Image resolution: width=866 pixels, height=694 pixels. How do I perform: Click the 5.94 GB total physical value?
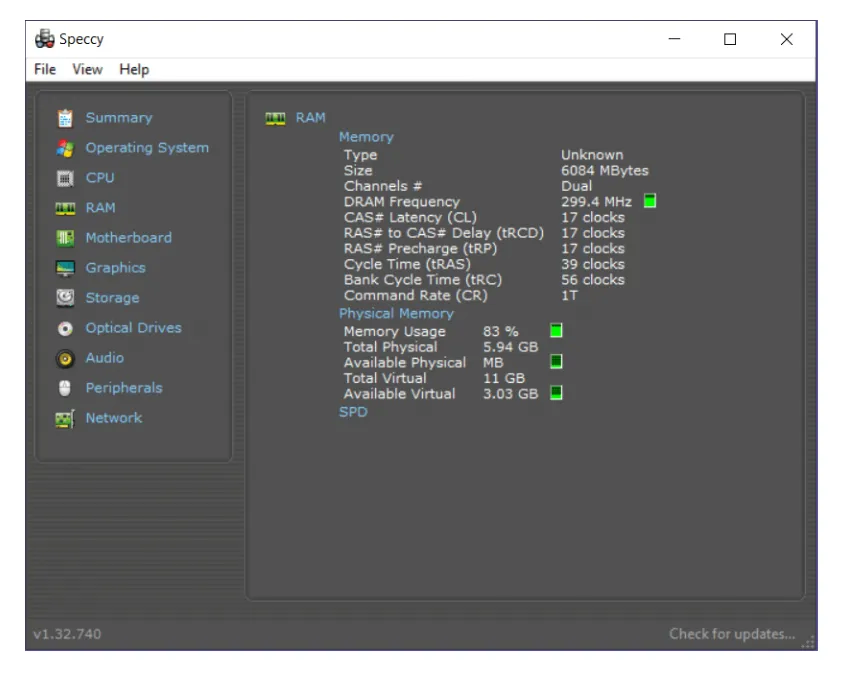point(510,347)
